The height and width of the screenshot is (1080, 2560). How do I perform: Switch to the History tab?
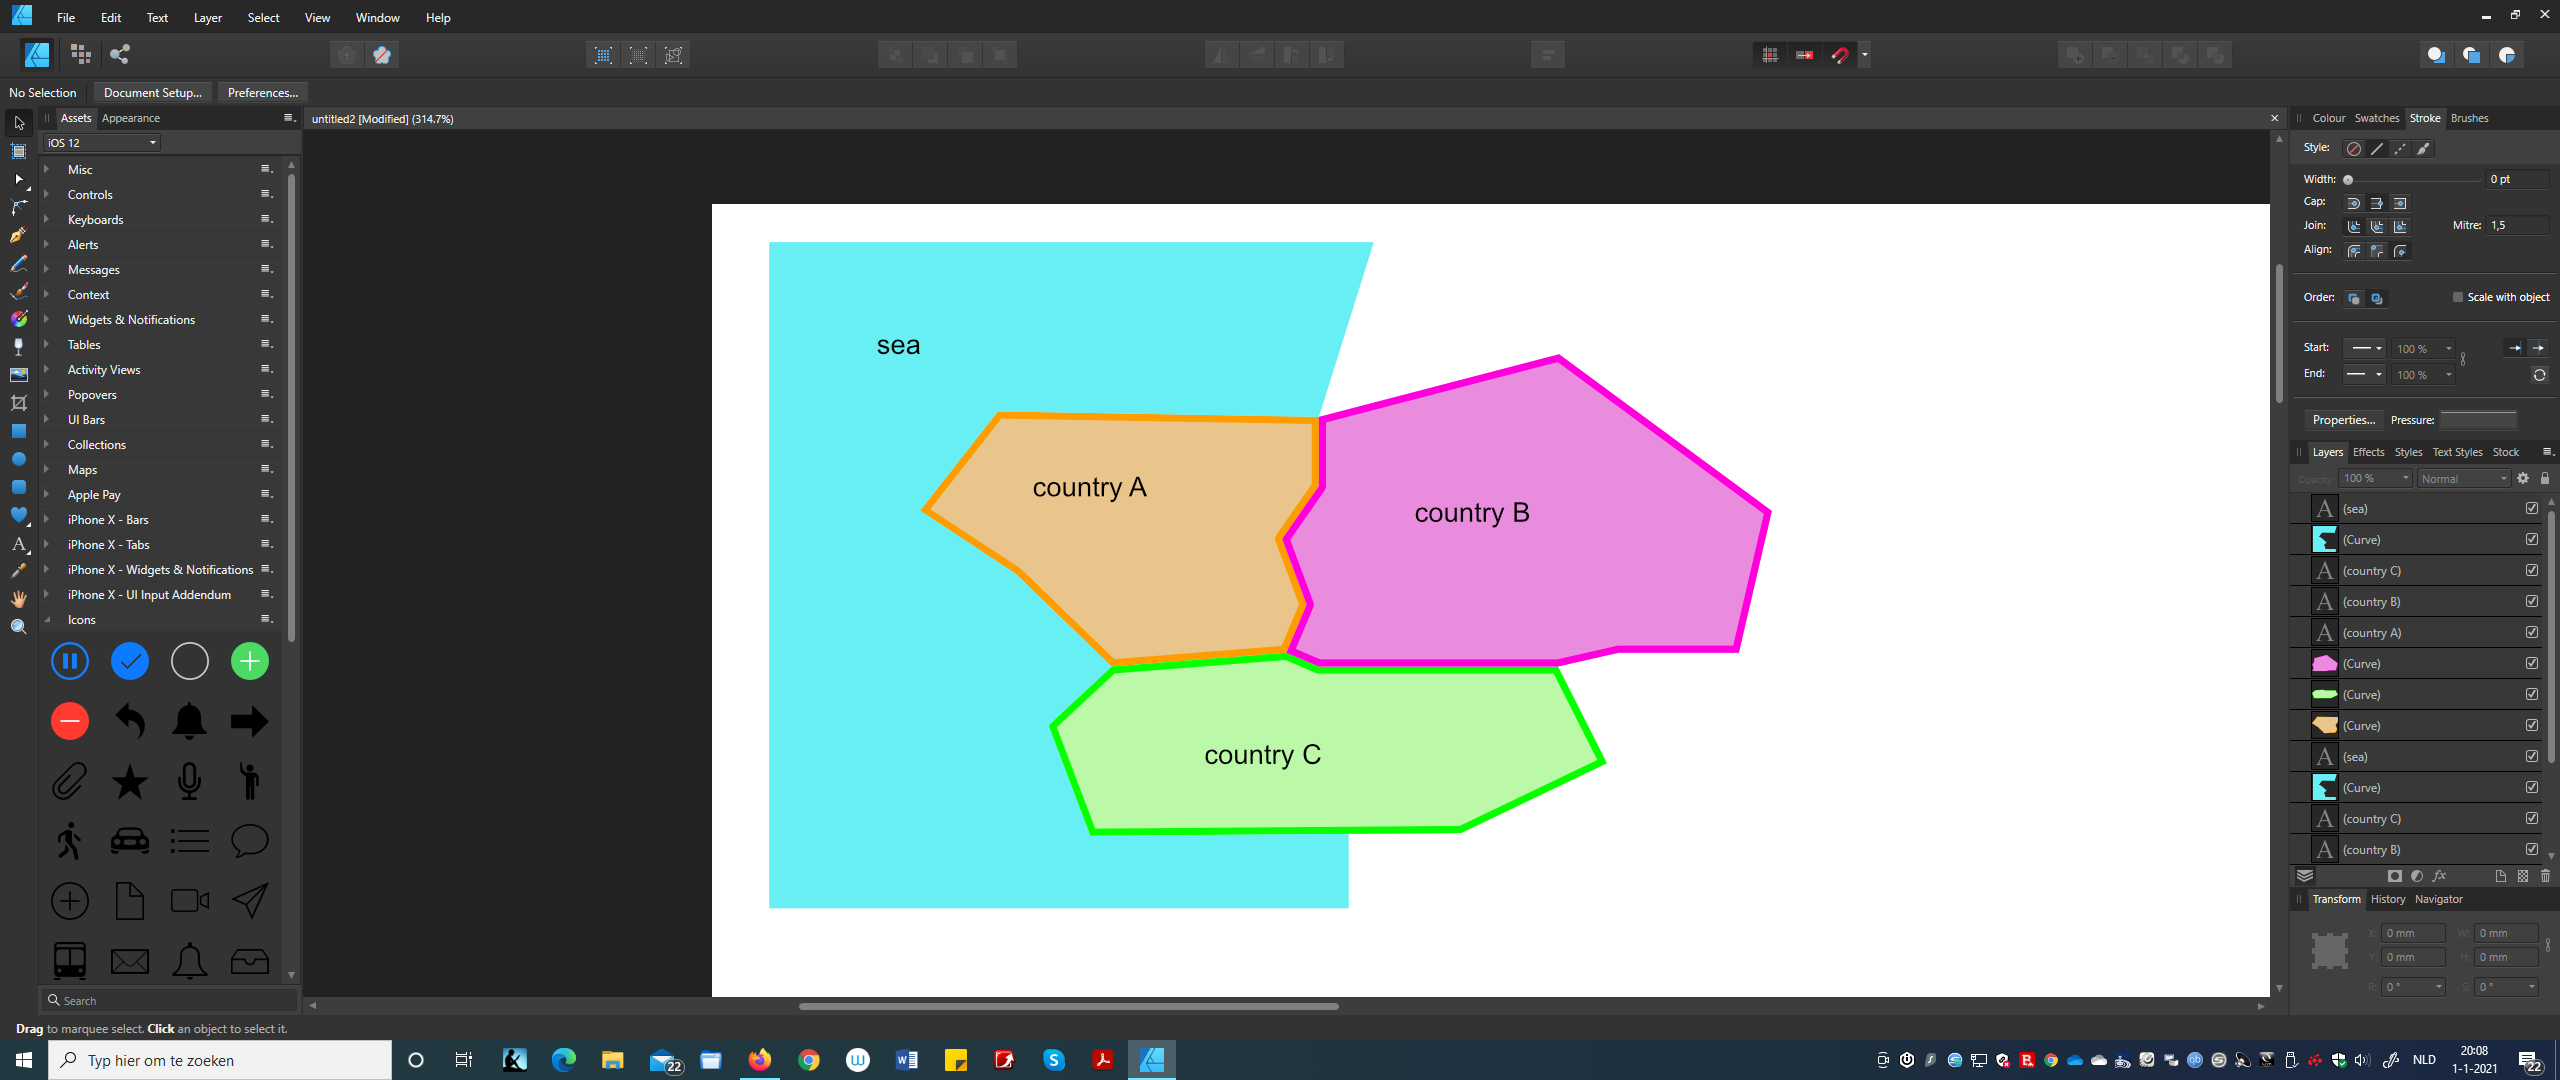(x=2387, y=899)
